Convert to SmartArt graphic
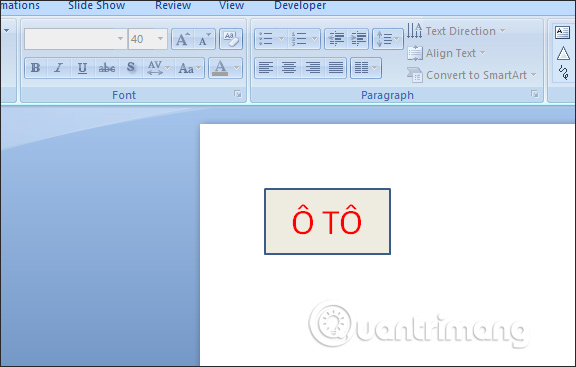576x367 pixels. [471, 75]
